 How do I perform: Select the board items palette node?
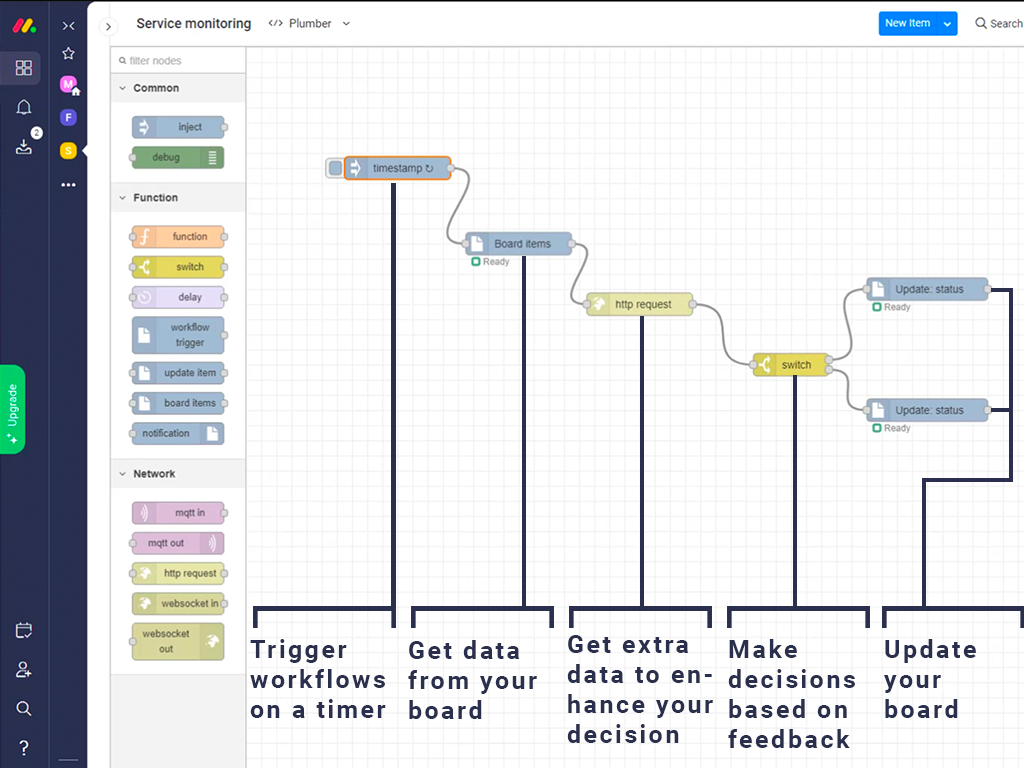178,403
